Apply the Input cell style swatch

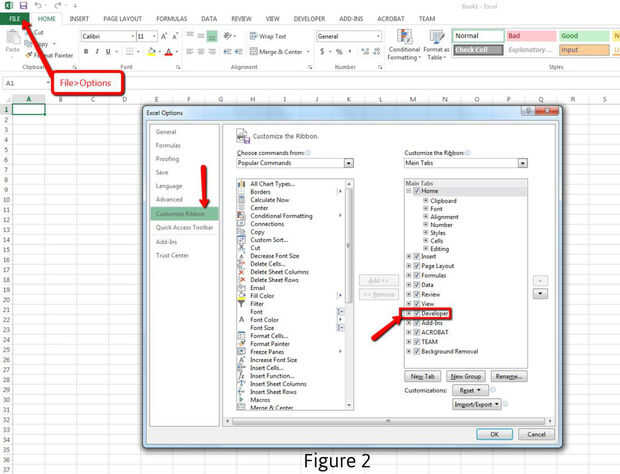(x=584, y=50)
